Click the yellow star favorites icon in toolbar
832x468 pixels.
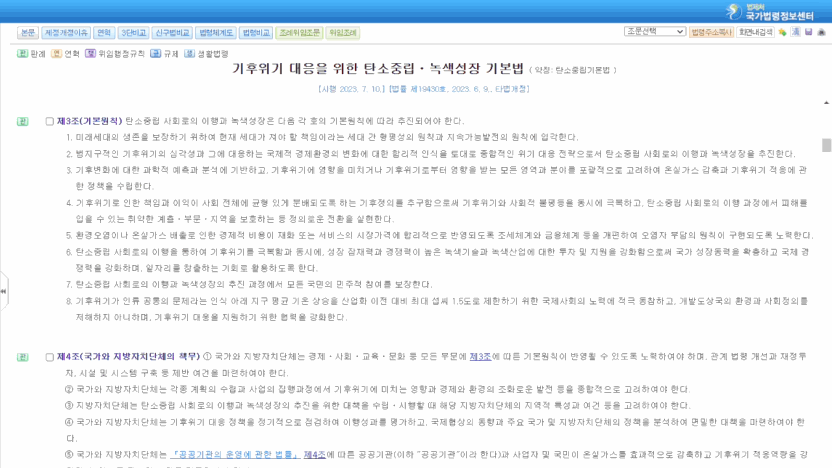coord(782,32)
